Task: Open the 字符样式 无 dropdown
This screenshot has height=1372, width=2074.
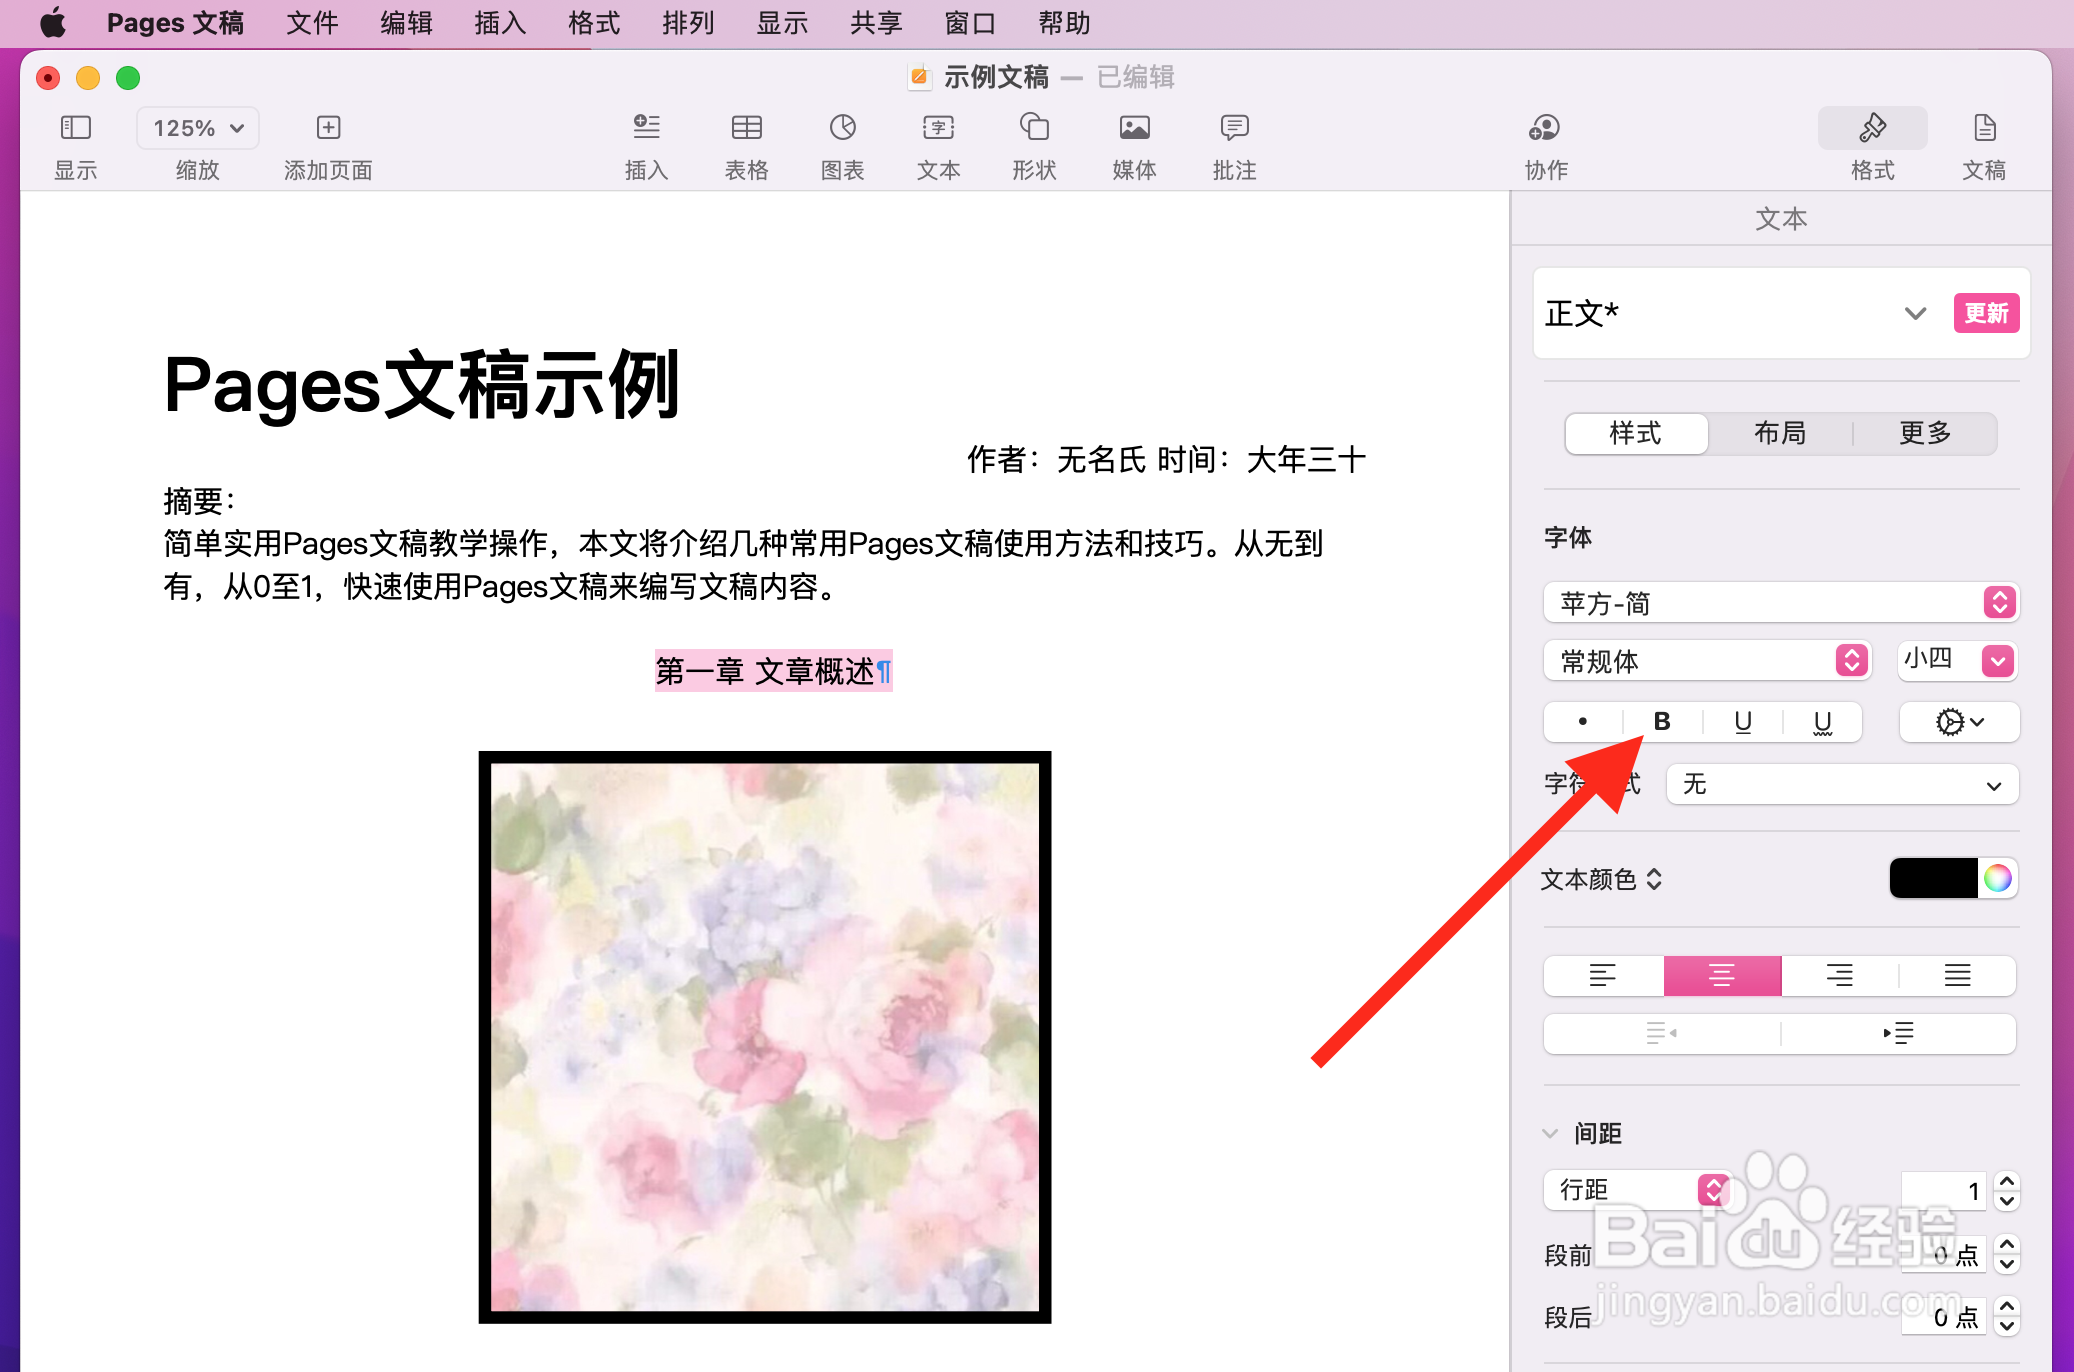Action: 1842,784
